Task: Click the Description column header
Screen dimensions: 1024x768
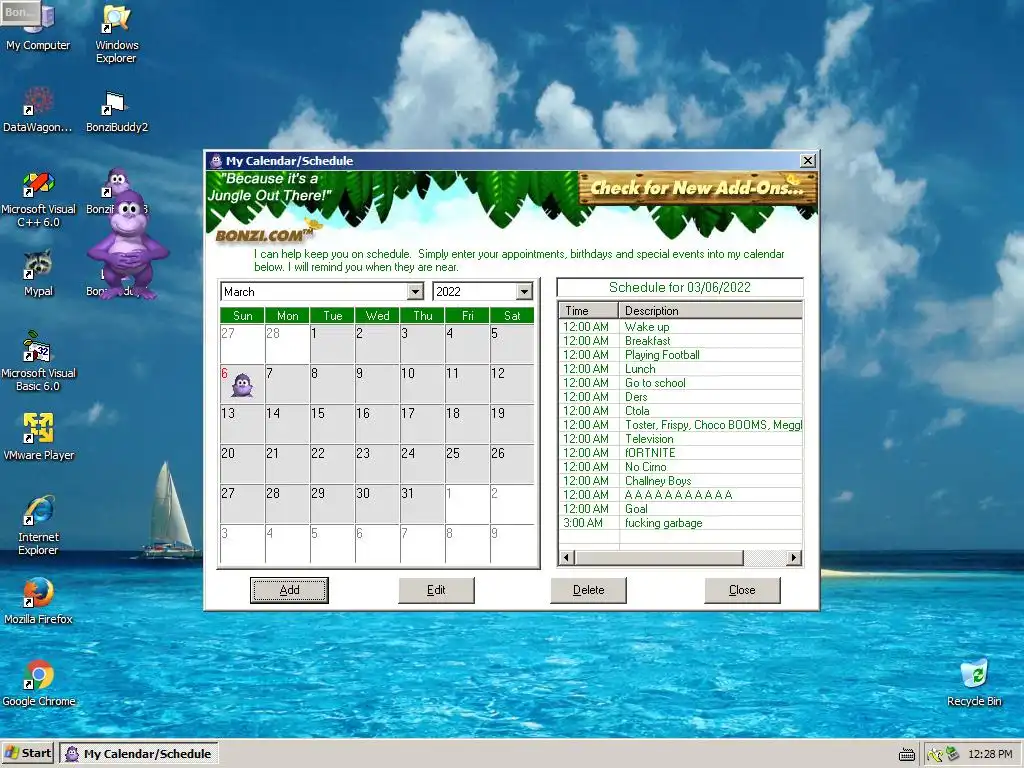Action: (x=710, y=311)
